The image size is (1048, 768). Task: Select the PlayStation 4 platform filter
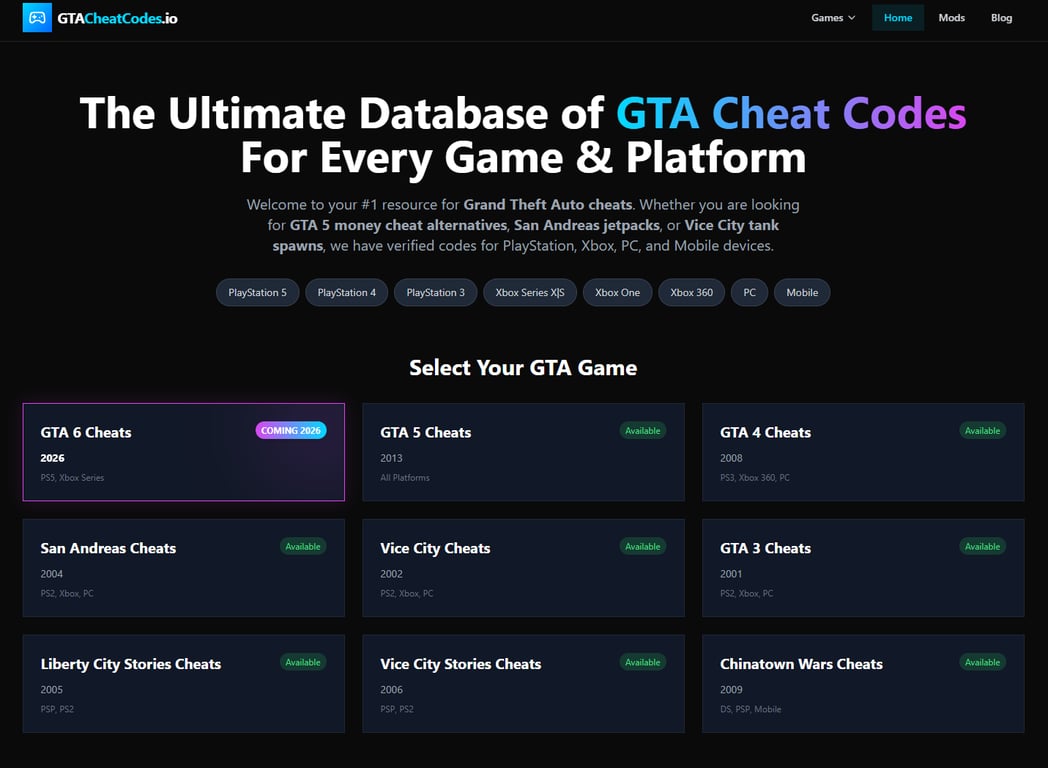[346, 292]
